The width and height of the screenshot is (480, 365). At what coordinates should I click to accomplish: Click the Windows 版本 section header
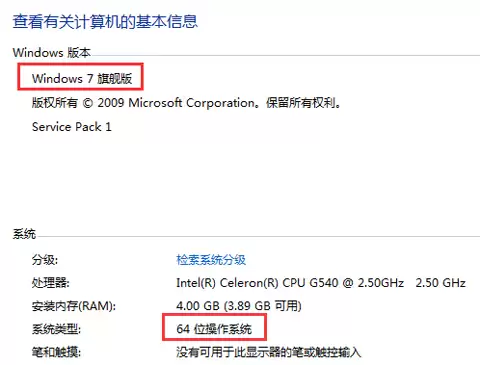(52, 52)
